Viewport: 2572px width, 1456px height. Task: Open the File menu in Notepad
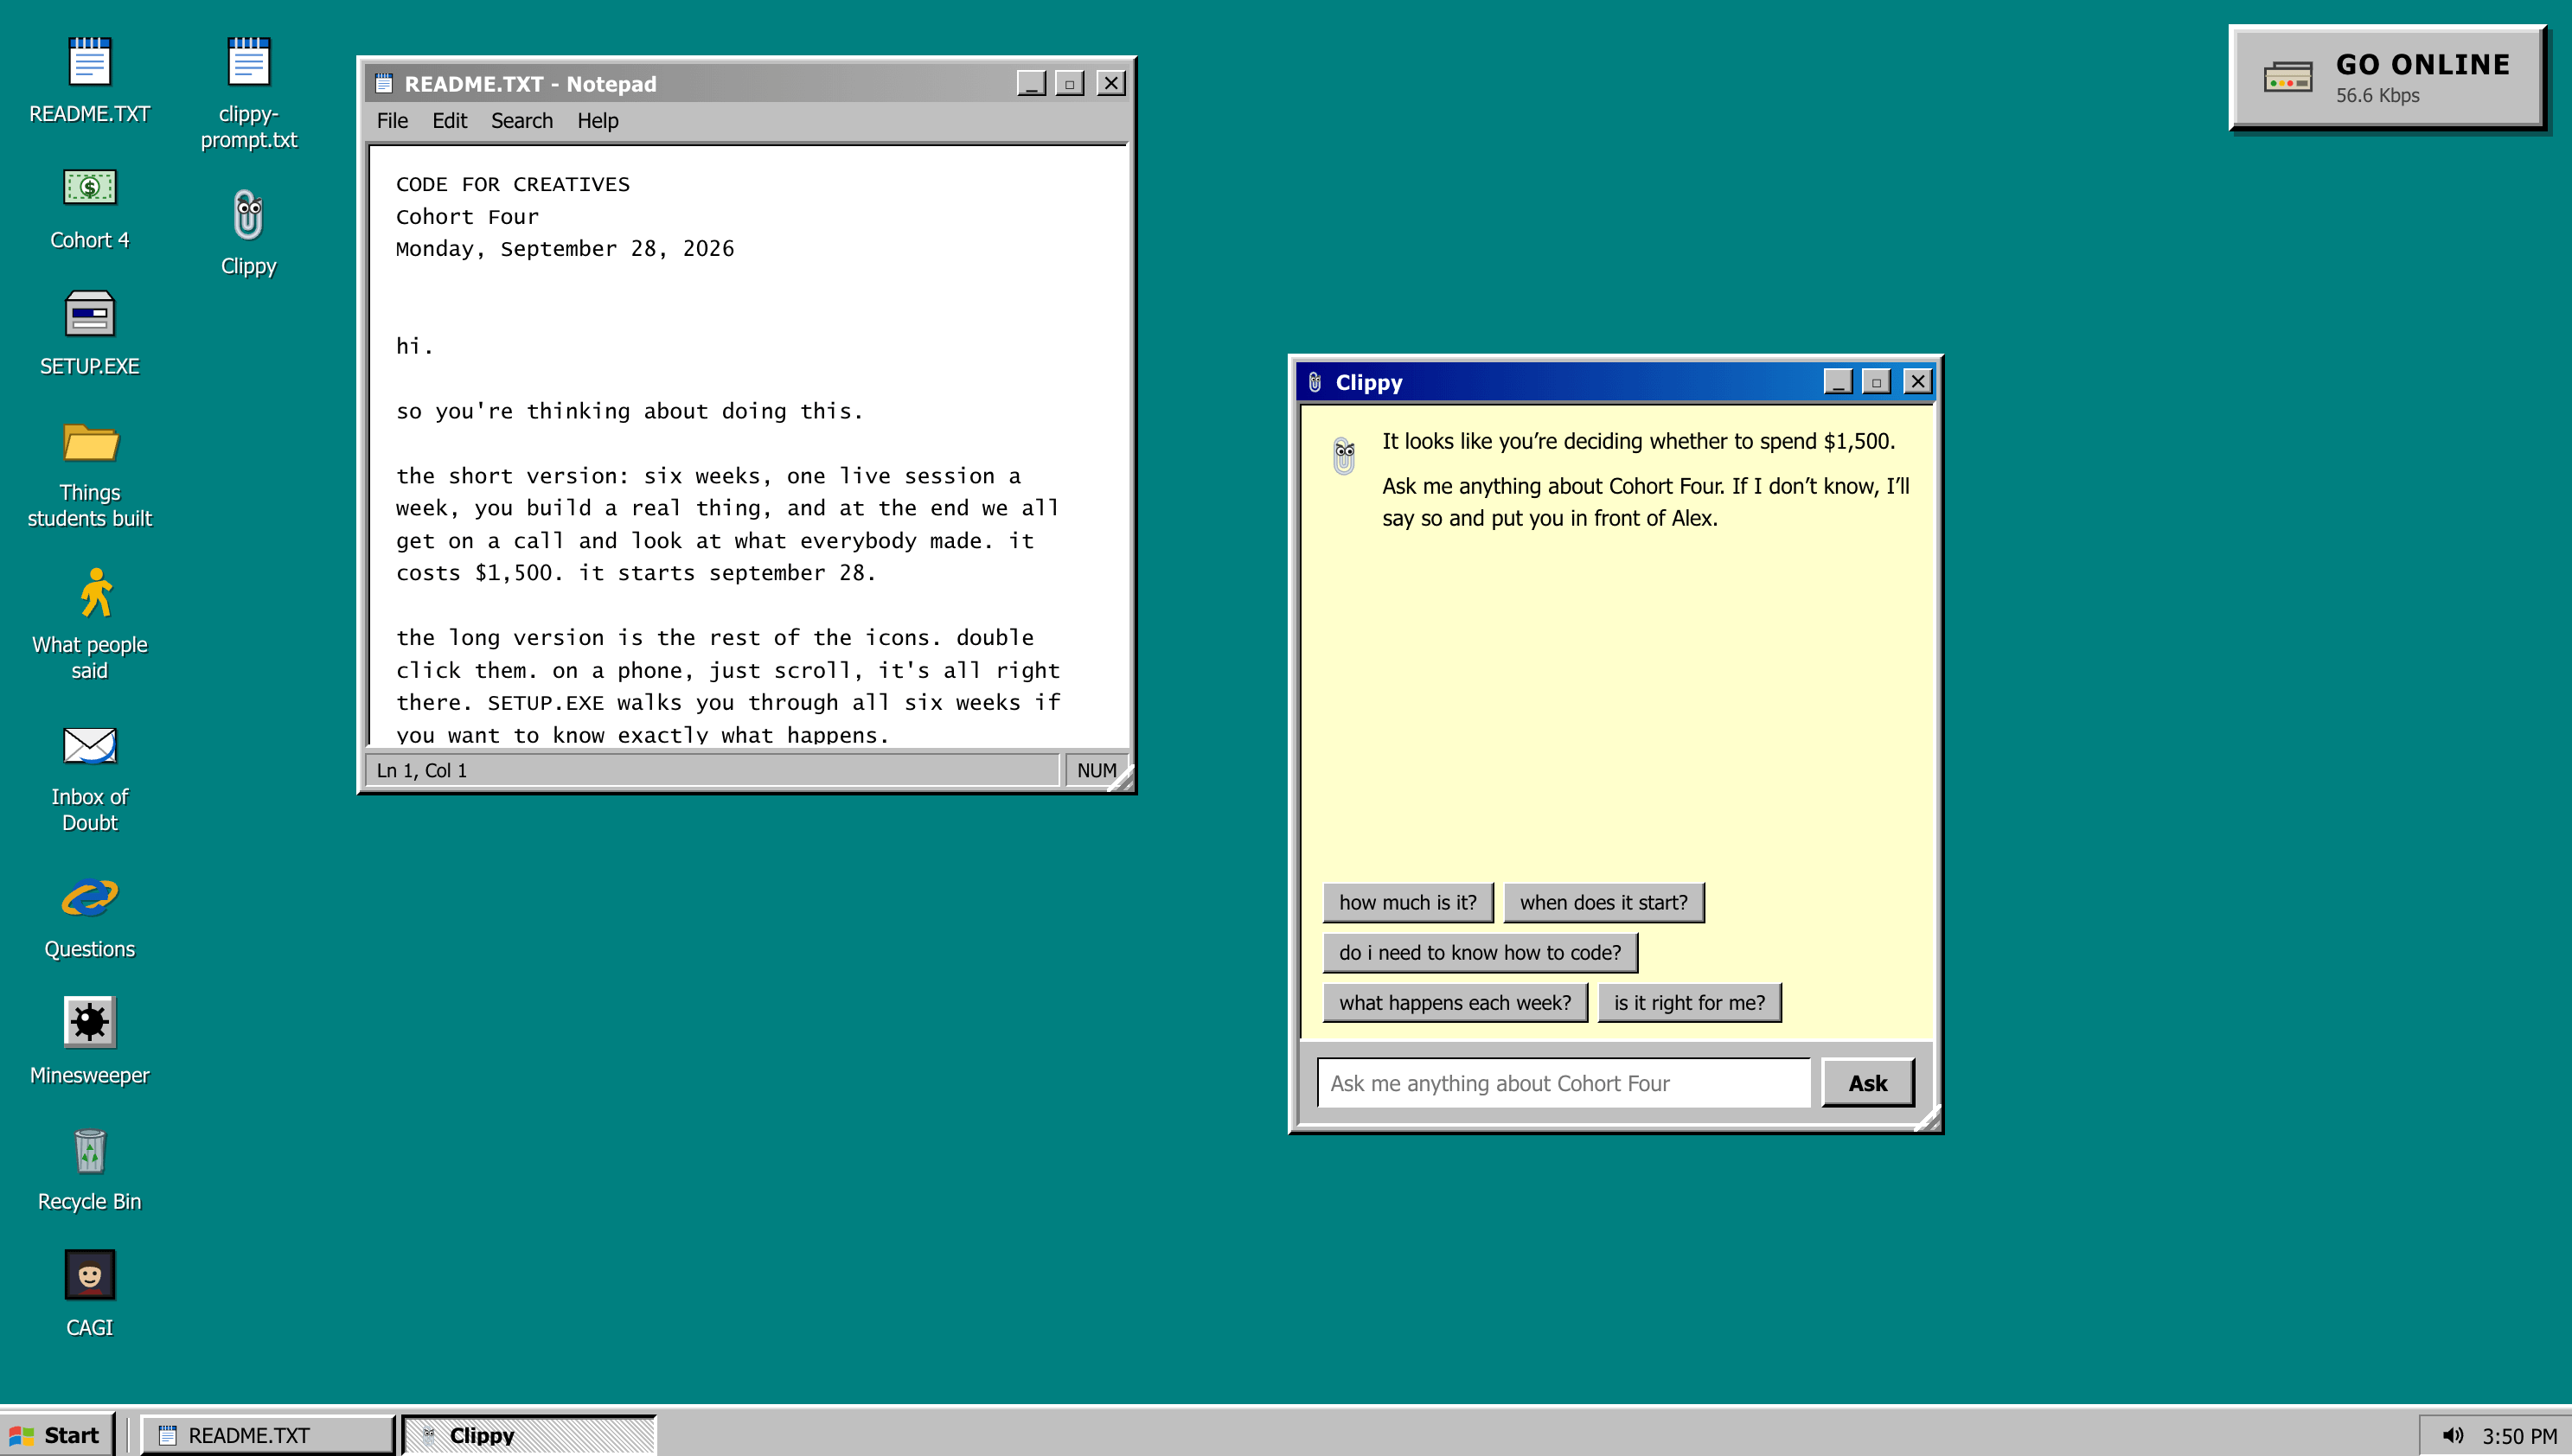click(392, 121)
